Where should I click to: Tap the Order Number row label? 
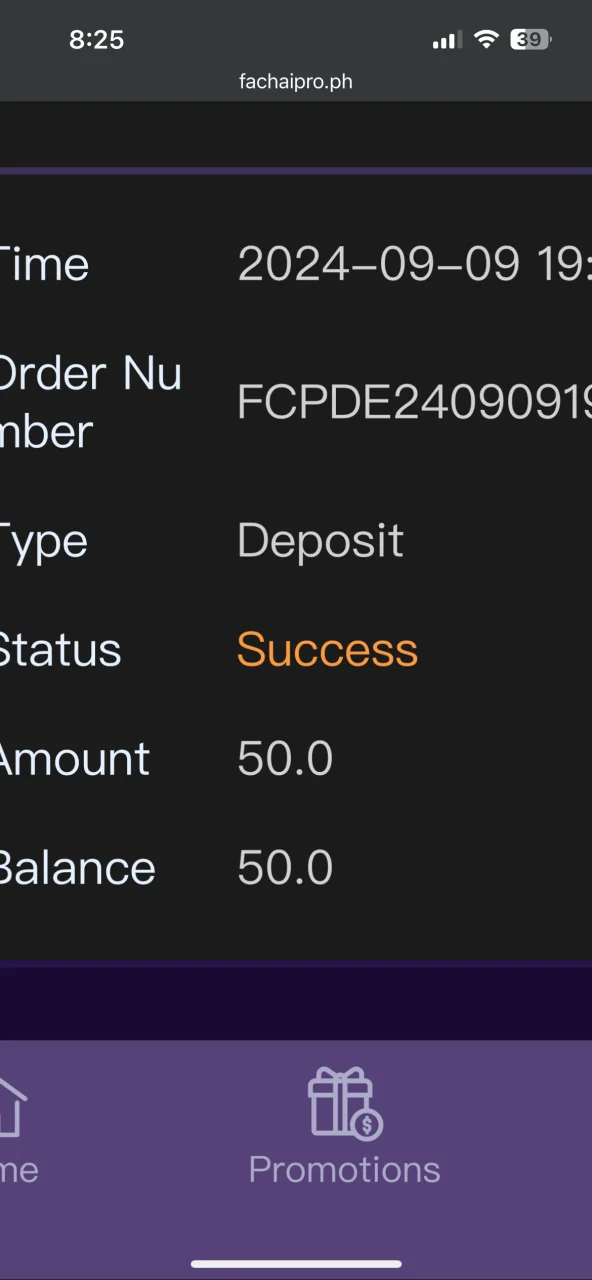pyautogui.click(x=90, y=403)
